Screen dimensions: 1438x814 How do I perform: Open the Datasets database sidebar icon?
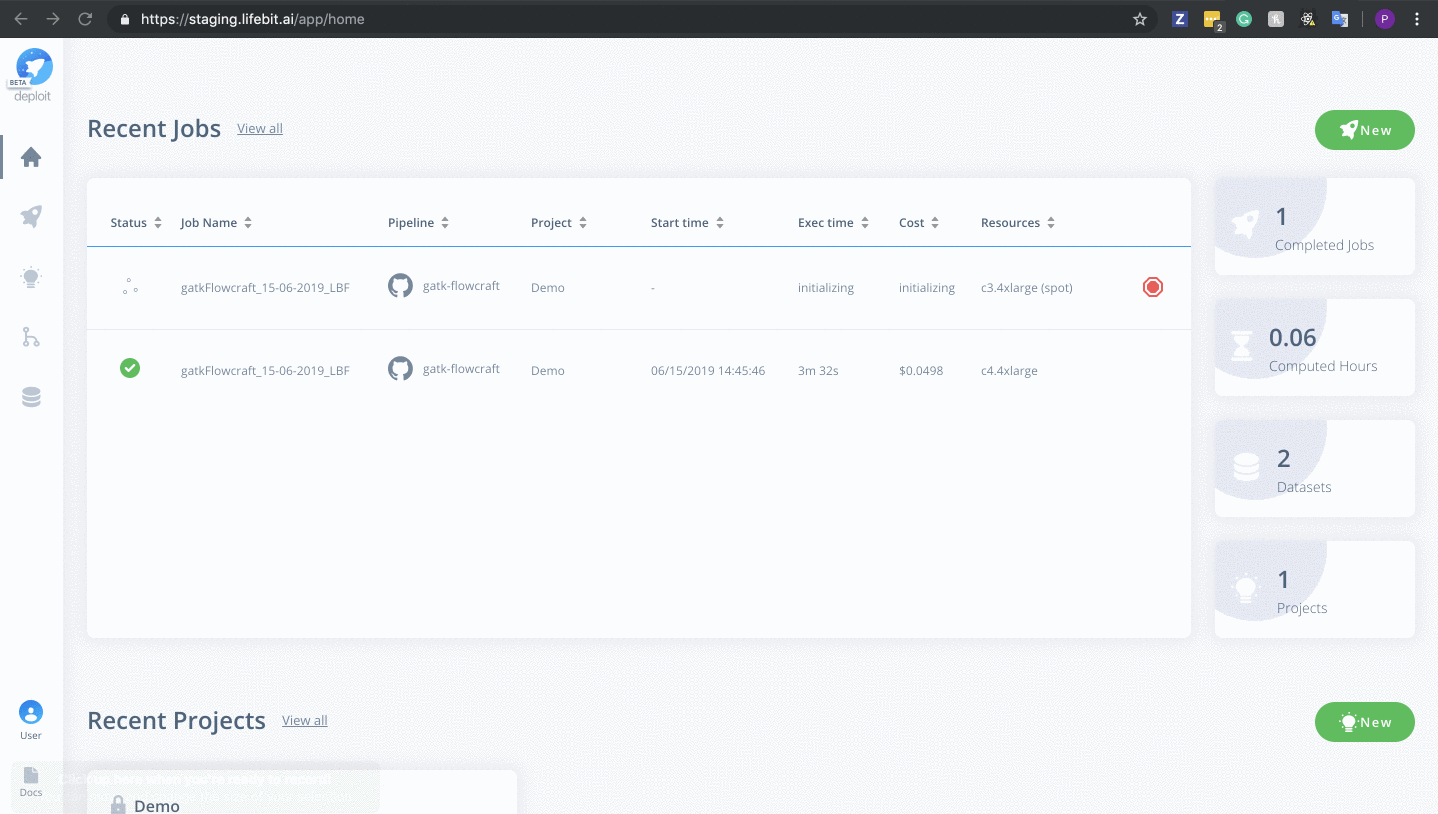(31, 398)
